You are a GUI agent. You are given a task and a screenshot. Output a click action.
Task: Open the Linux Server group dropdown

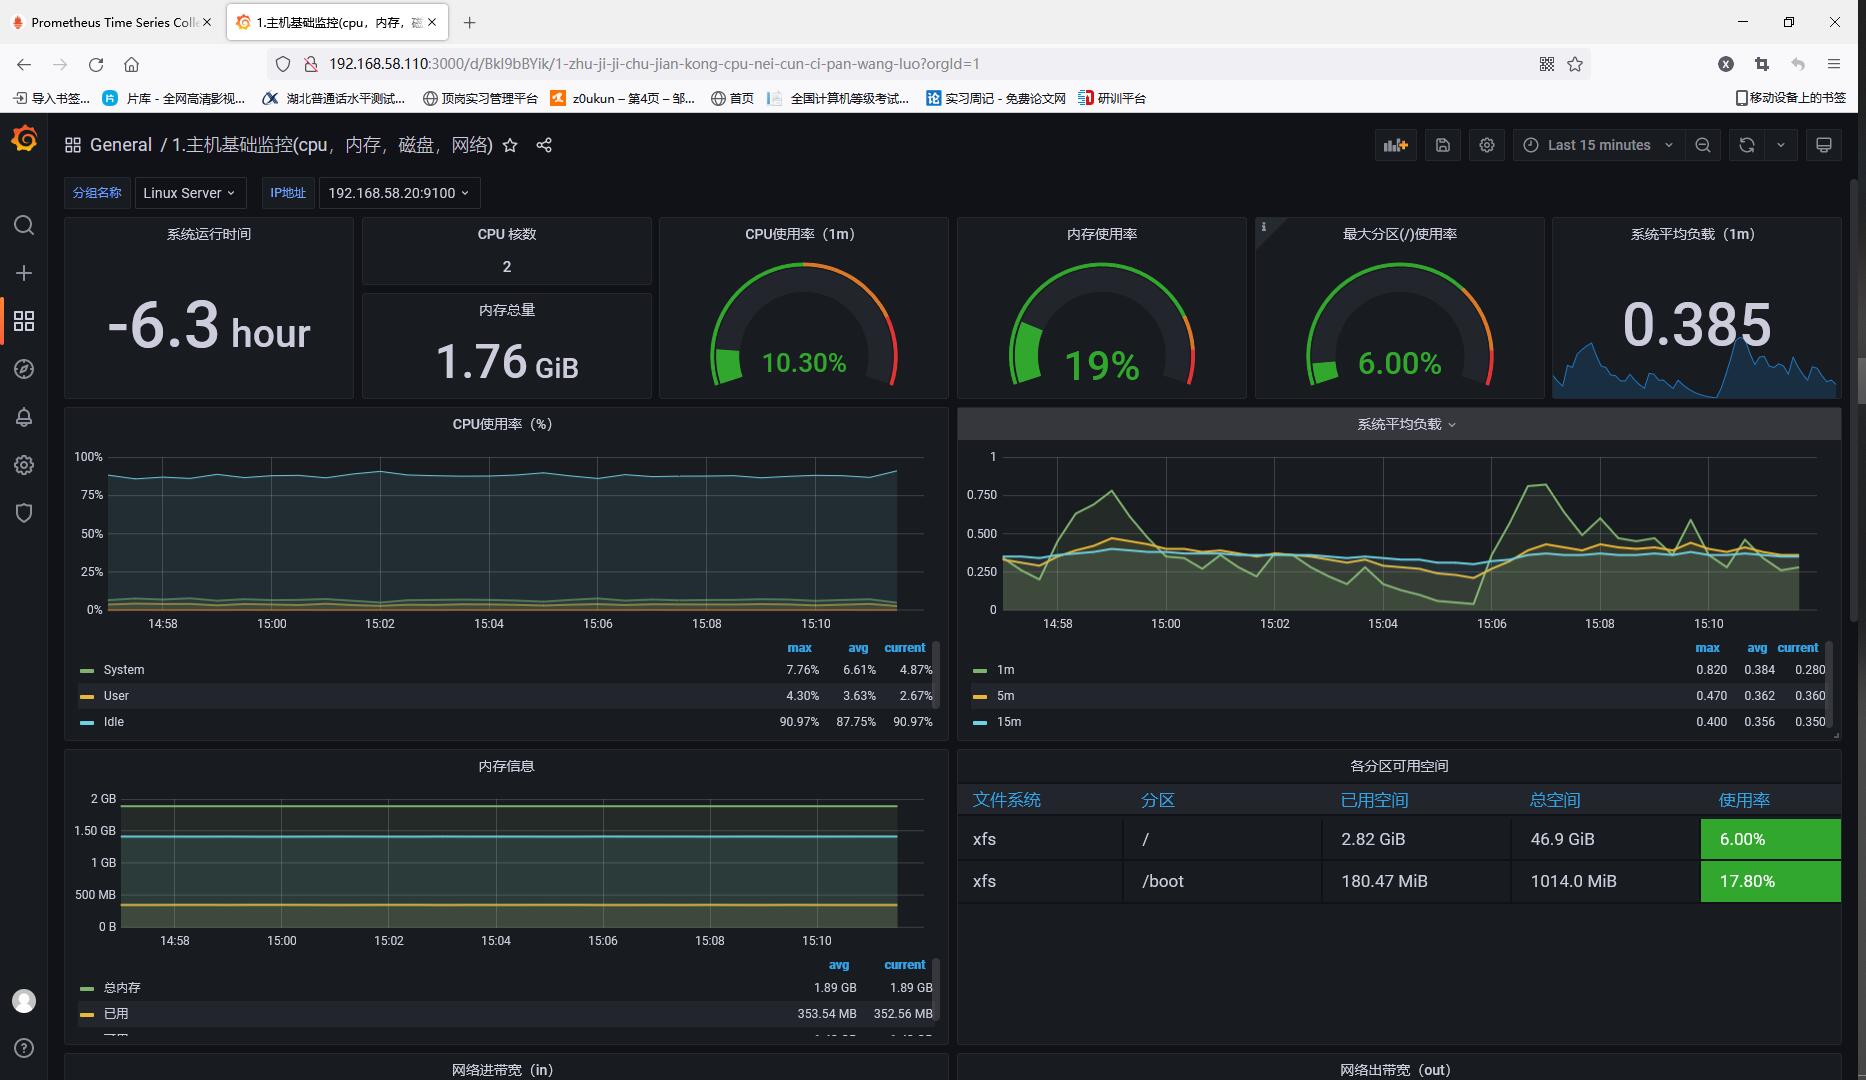click(189, 193)
